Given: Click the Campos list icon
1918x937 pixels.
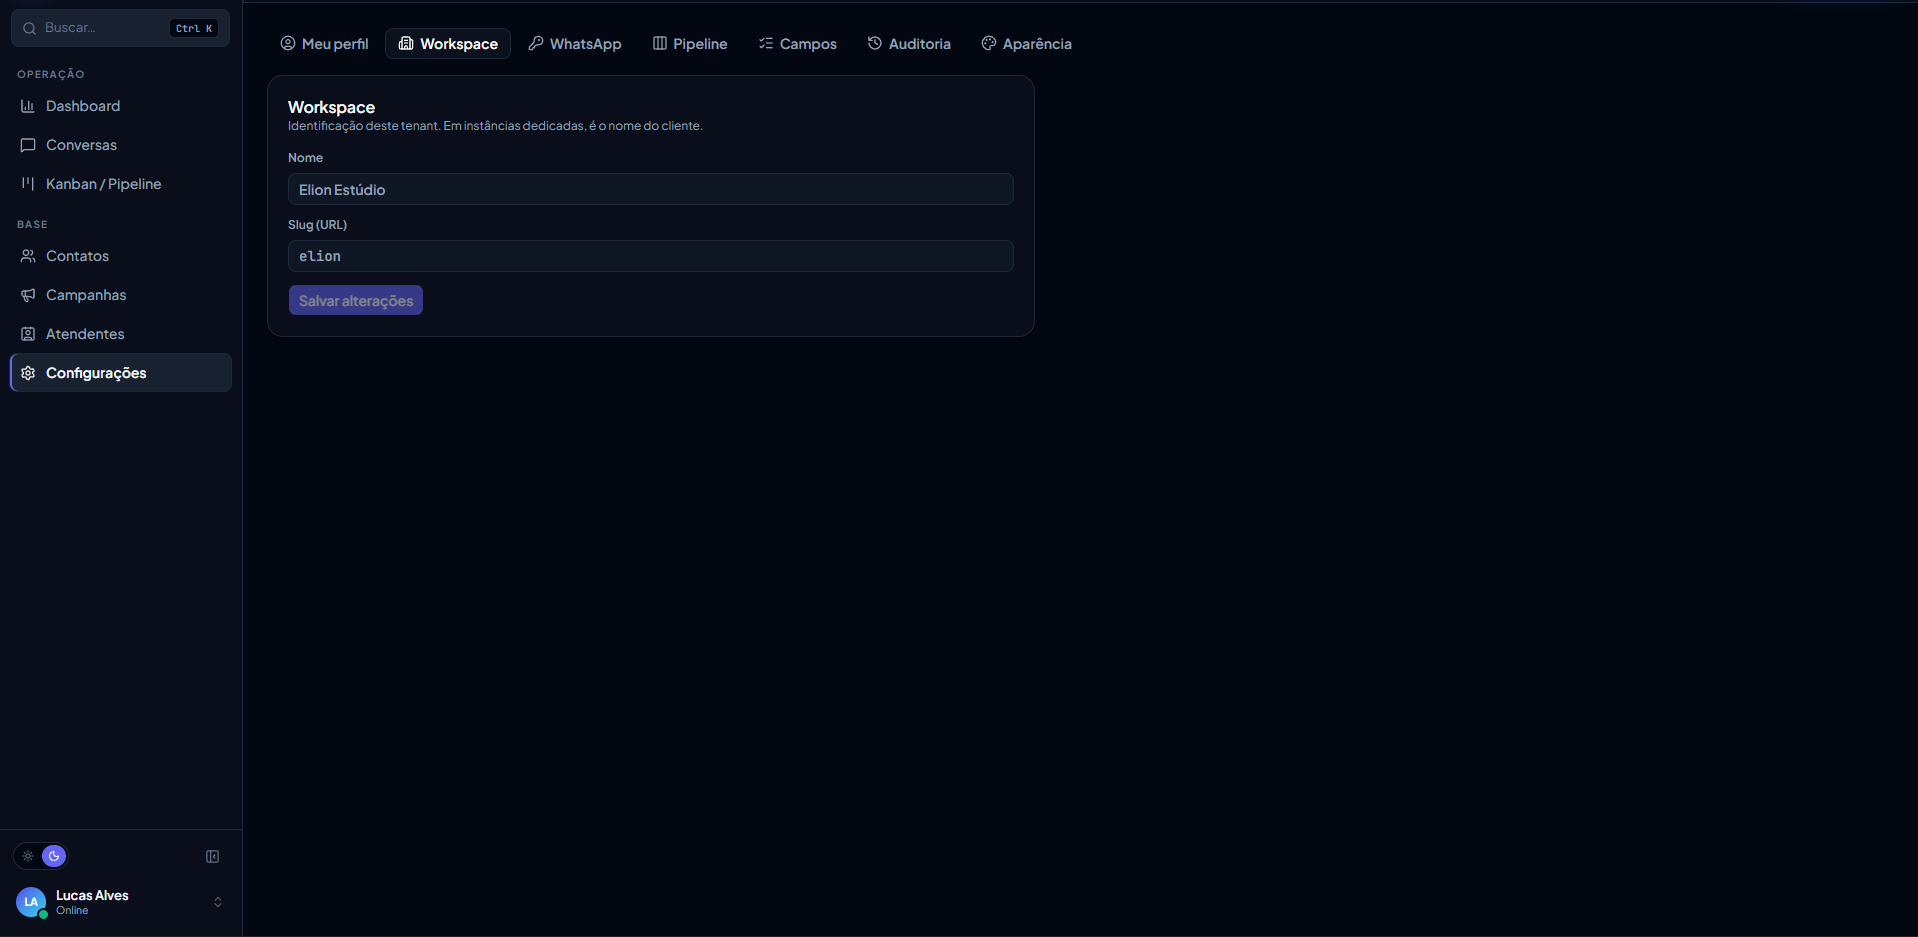Looking at the screenshot, I should (766, 43).
